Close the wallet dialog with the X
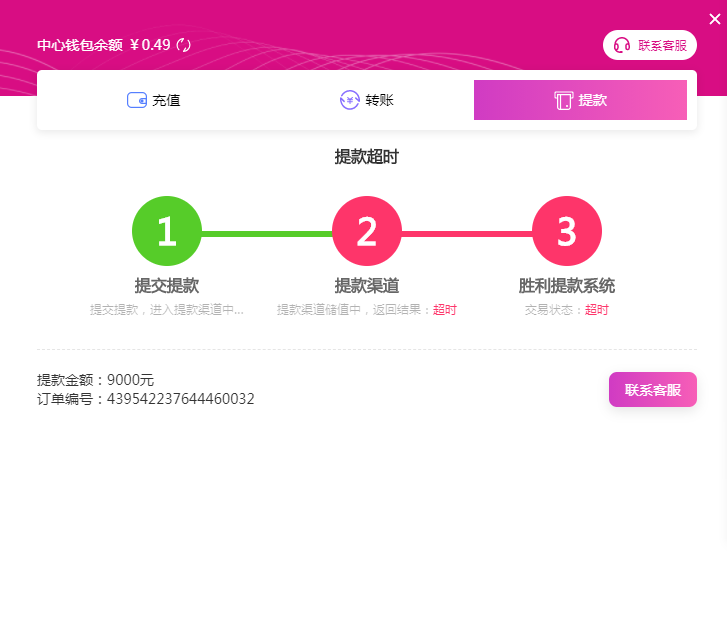 [714, 19]
